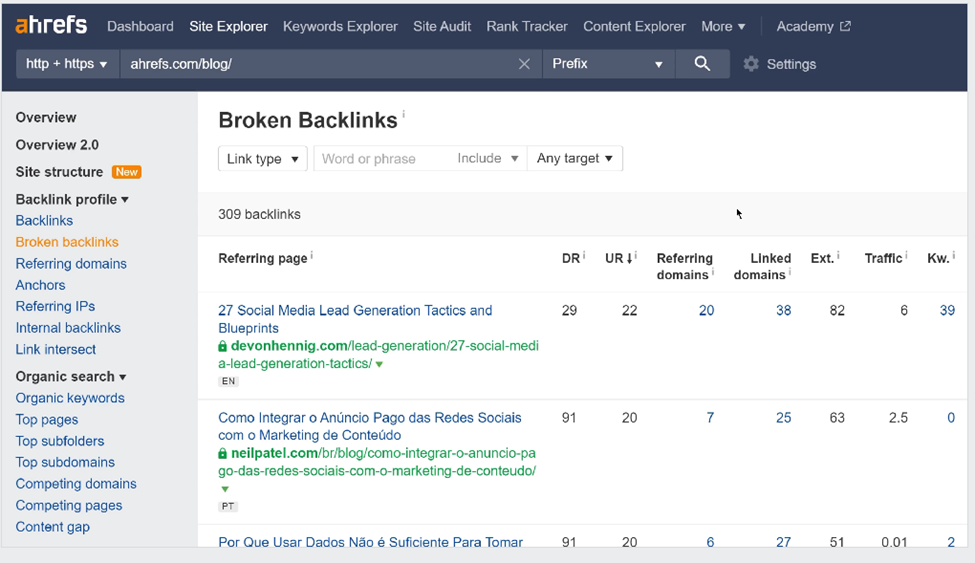Open the Referring domains sidebar link
The height and width of the screenshot is (563, 975).
[x=71, y=264]
